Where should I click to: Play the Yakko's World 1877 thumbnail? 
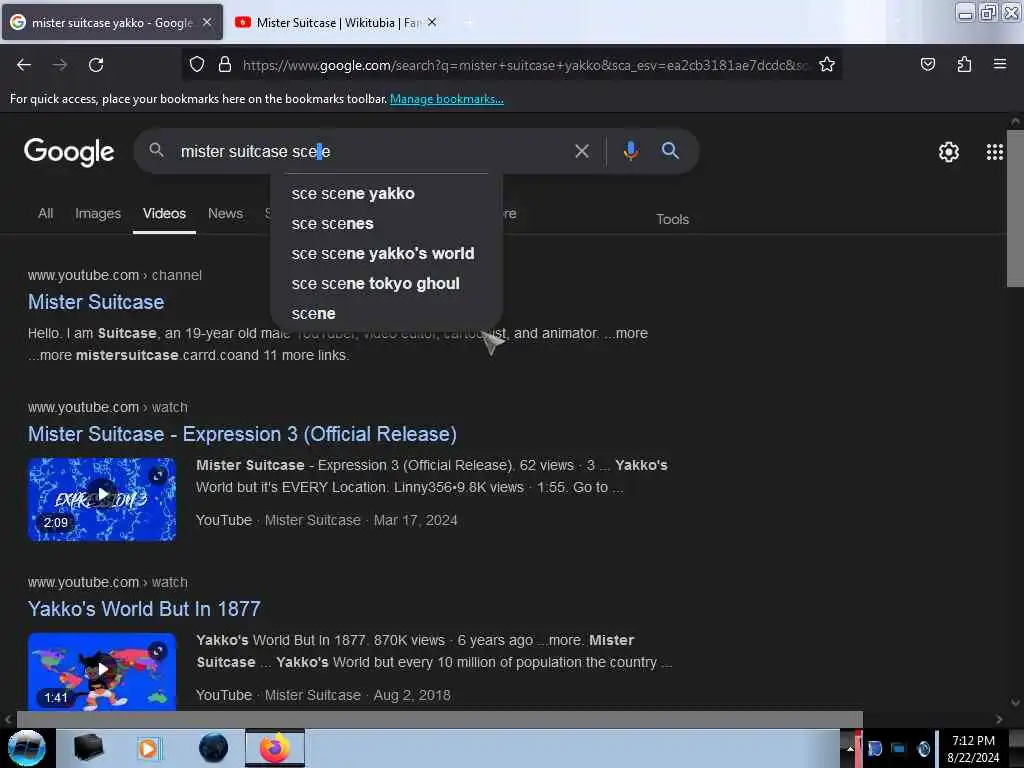click(x=102, y=671)
